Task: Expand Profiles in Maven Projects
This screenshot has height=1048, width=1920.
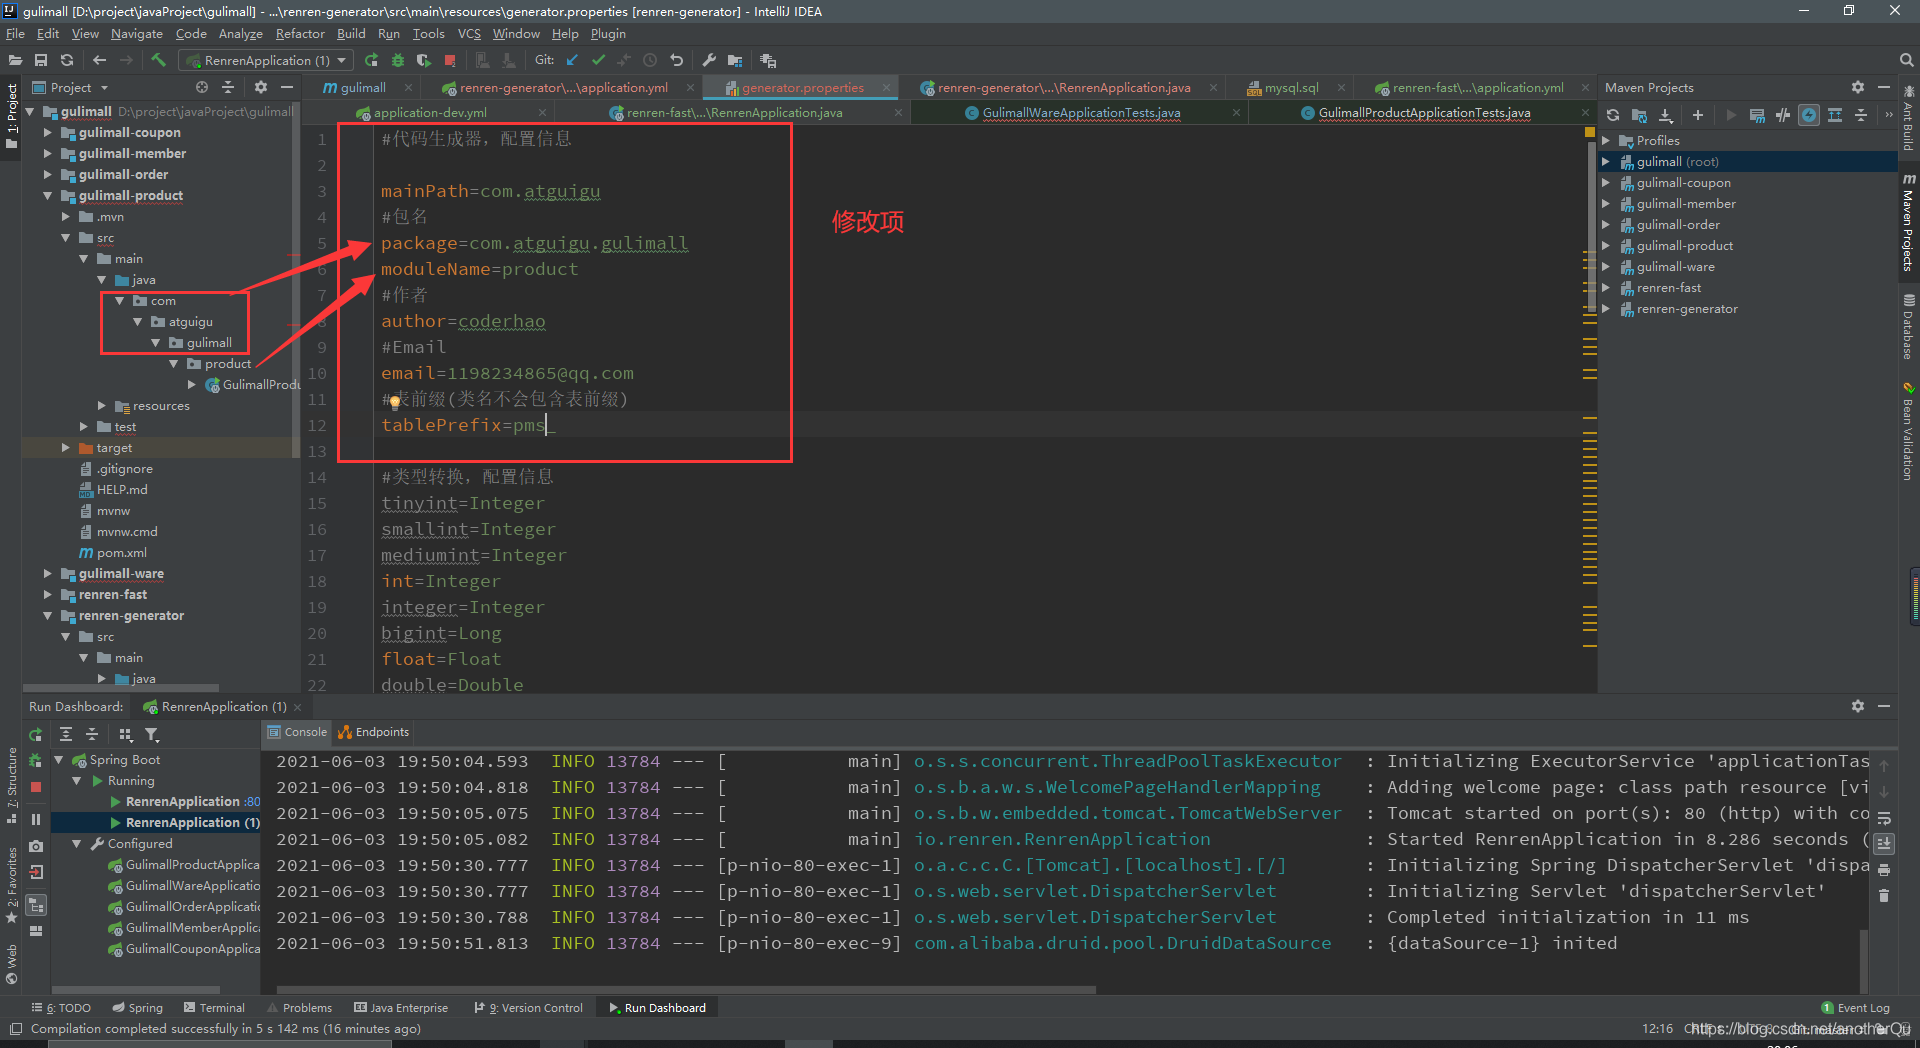Action: [1606, 141]
